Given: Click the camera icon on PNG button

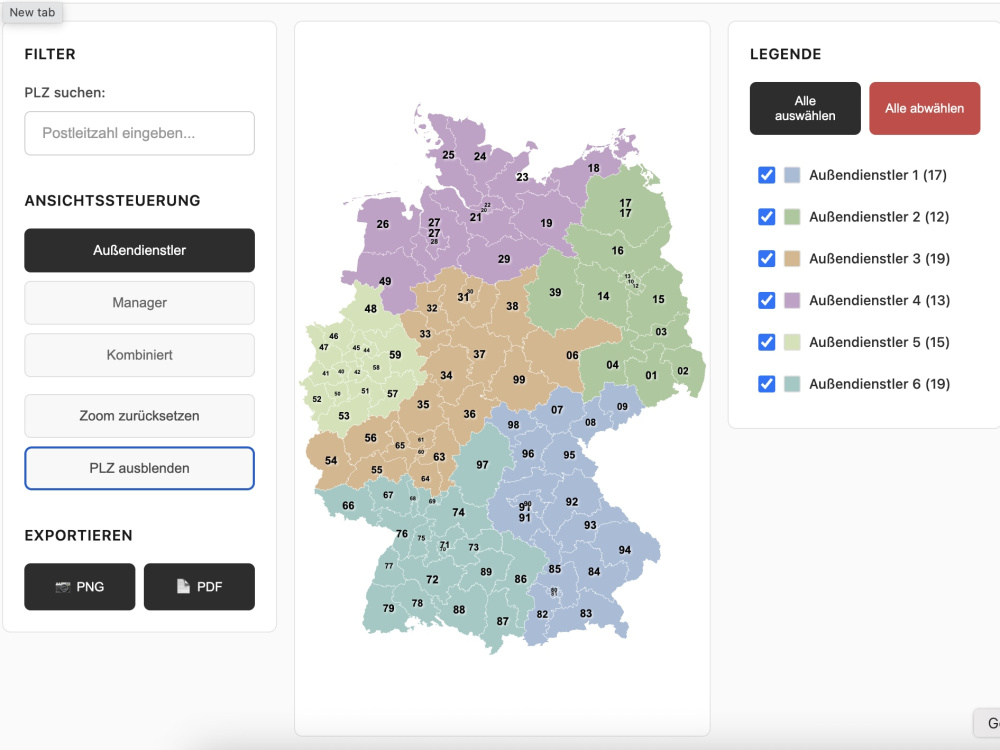Looking at the screenshot, I should click(62, 587).
